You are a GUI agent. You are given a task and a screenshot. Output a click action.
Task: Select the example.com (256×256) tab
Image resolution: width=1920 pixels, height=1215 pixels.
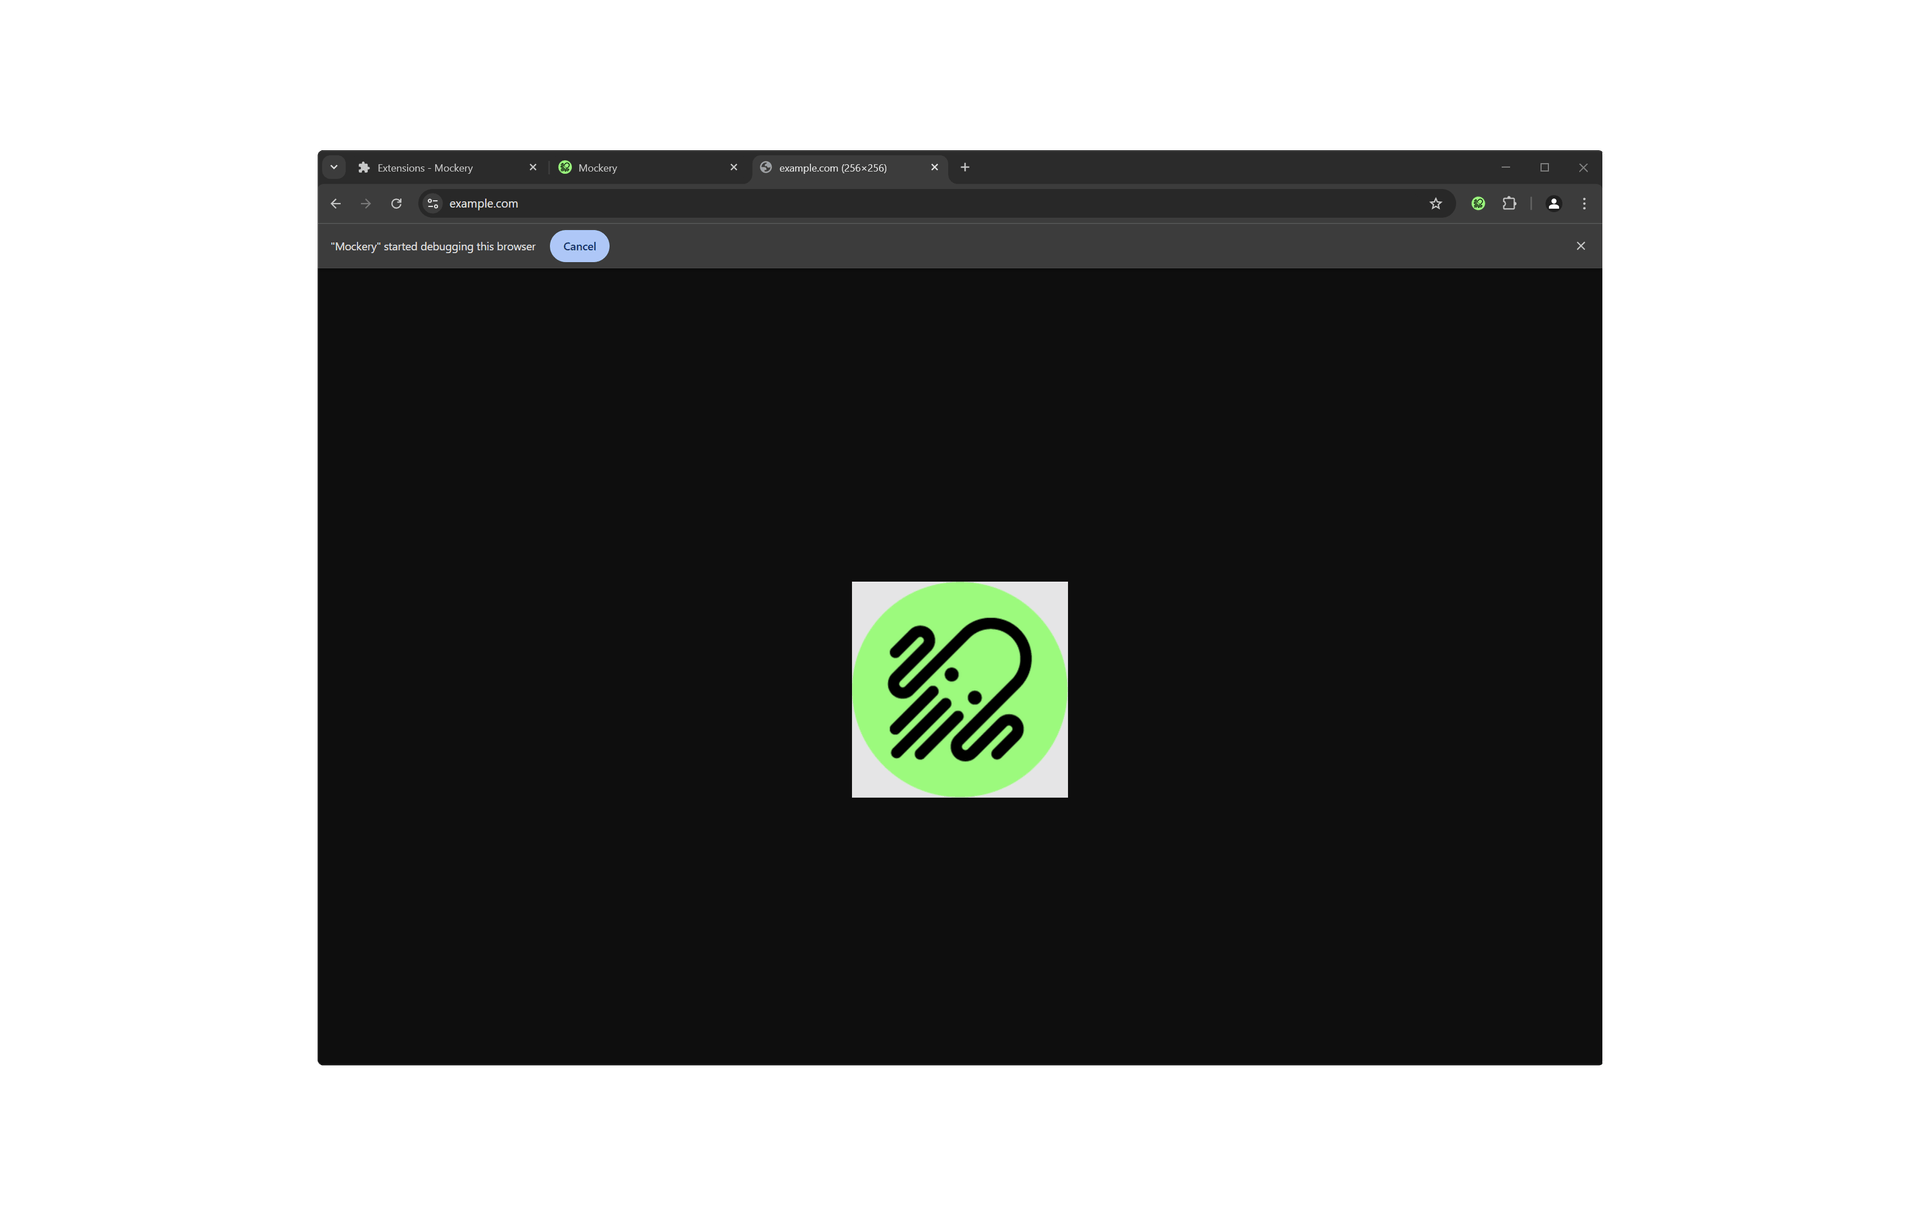(849, 167)
